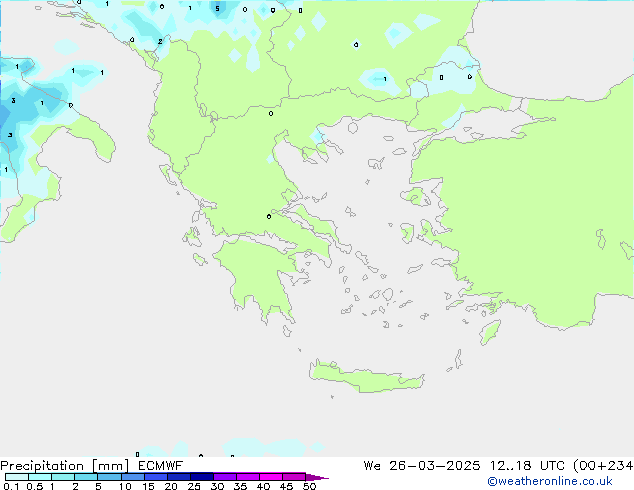Select the legend swatch between 25 and 30
The height and width of the screenshot is (490, 634).
click(202, 477)
